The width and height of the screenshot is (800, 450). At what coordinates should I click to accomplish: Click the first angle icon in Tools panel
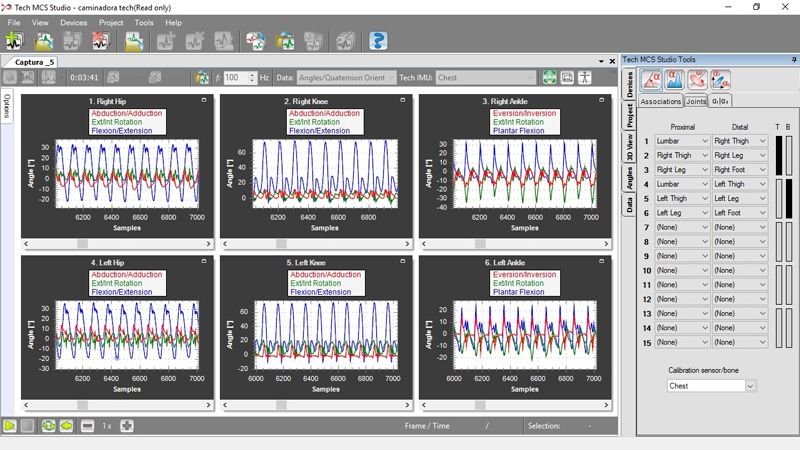click(x=651, y=80)
